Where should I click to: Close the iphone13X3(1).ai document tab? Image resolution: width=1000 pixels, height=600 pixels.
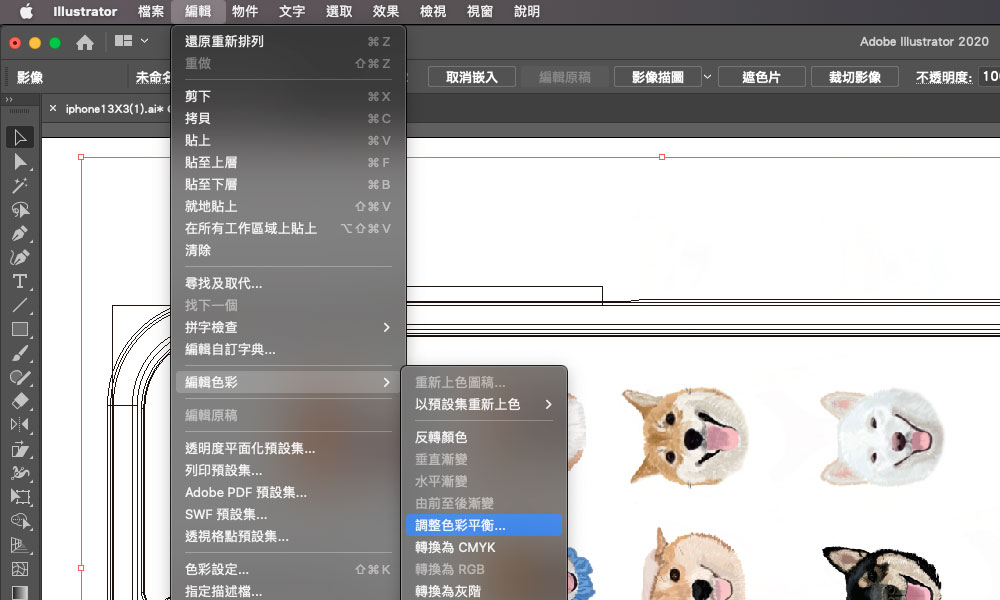click(53, 109)
